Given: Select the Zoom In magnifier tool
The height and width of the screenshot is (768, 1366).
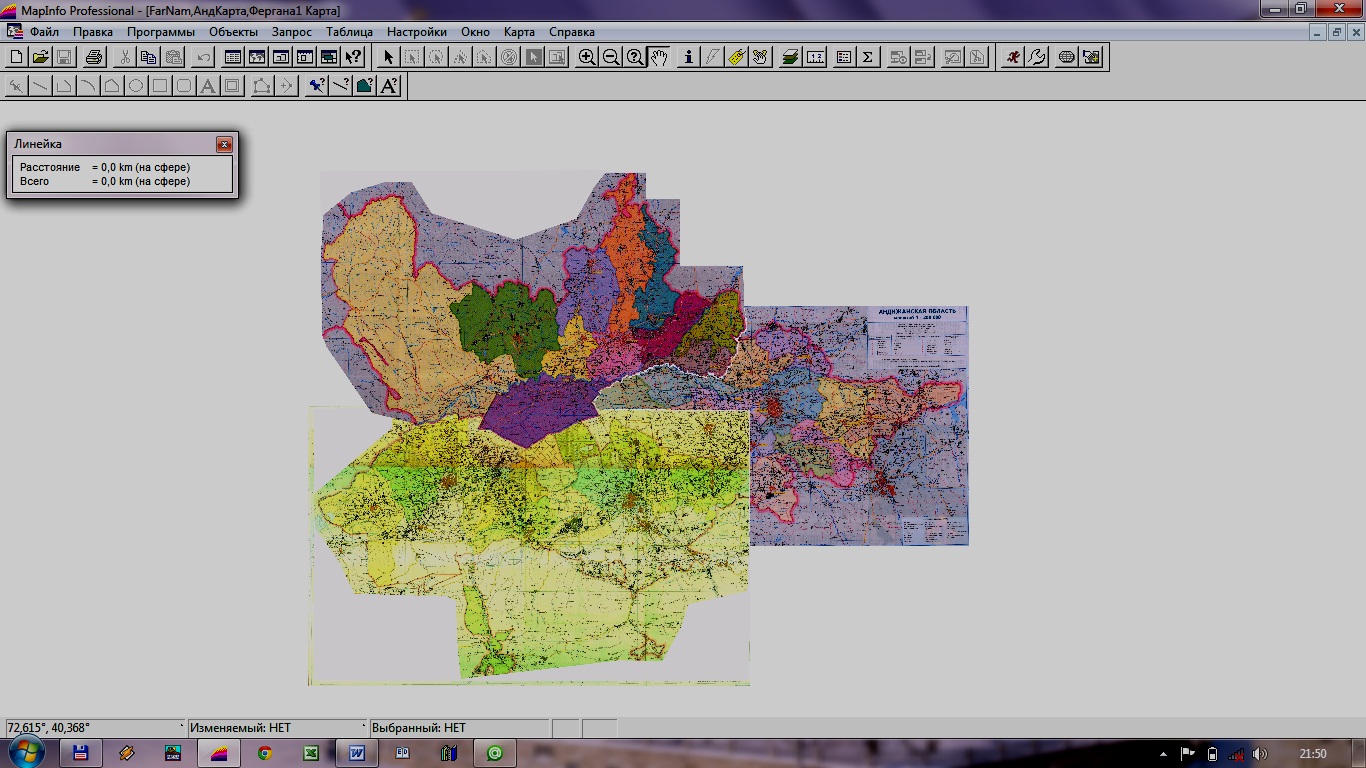Looking at the screenshot, I should [587, 57].
